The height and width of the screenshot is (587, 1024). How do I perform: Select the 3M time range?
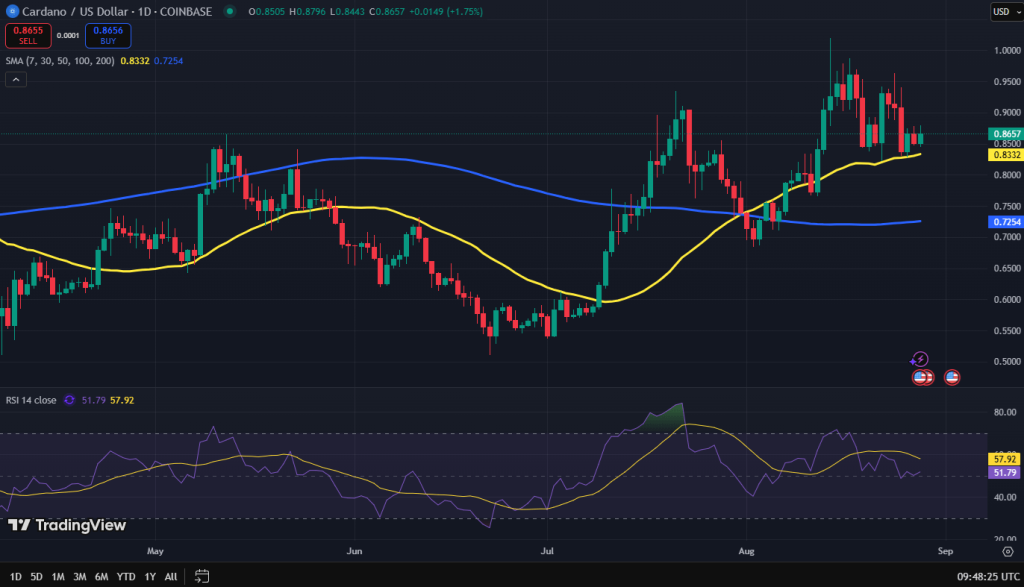click(x=80, y=577)
